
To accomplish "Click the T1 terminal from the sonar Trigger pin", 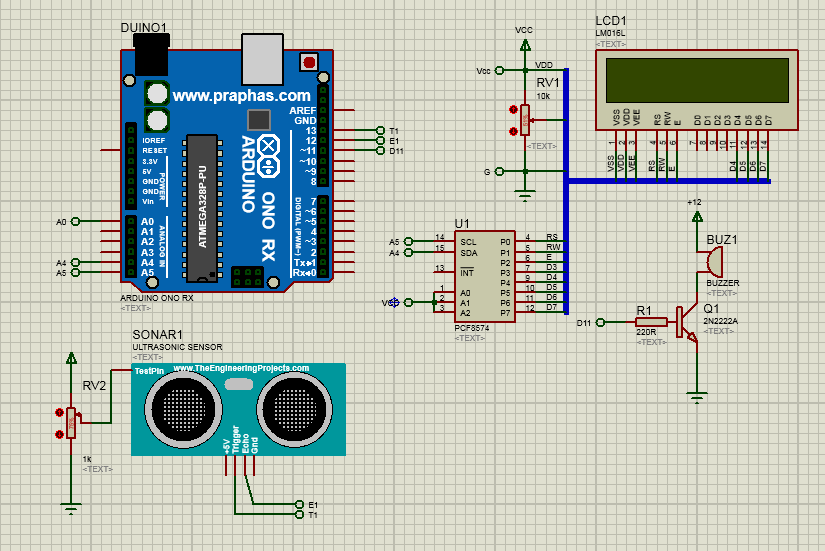I will [x=299, y=514].
